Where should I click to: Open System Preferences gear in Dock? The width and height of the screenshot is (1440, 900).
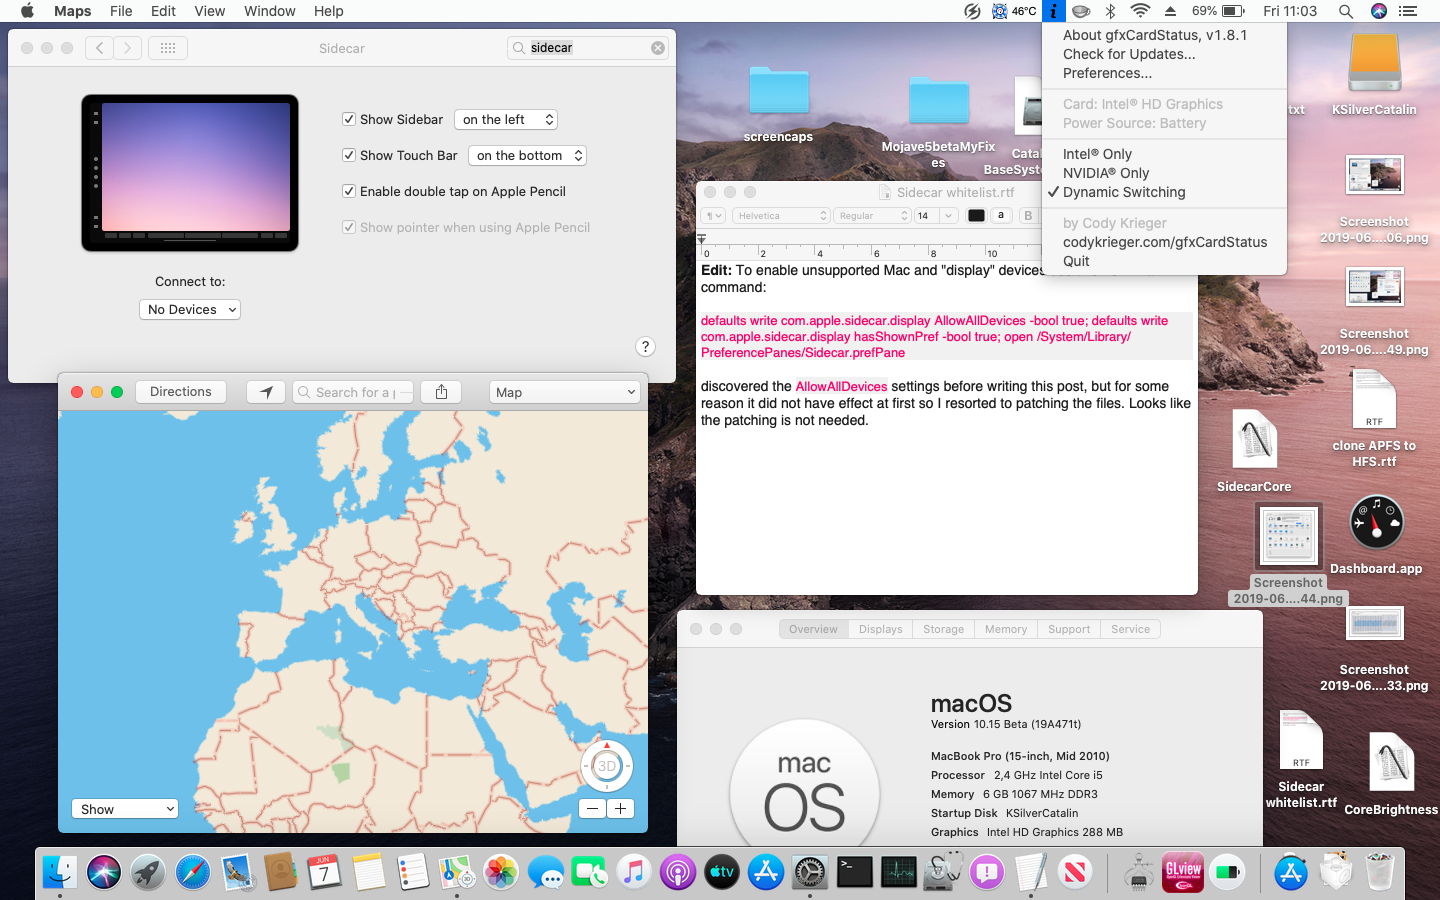tap(810, 872)
